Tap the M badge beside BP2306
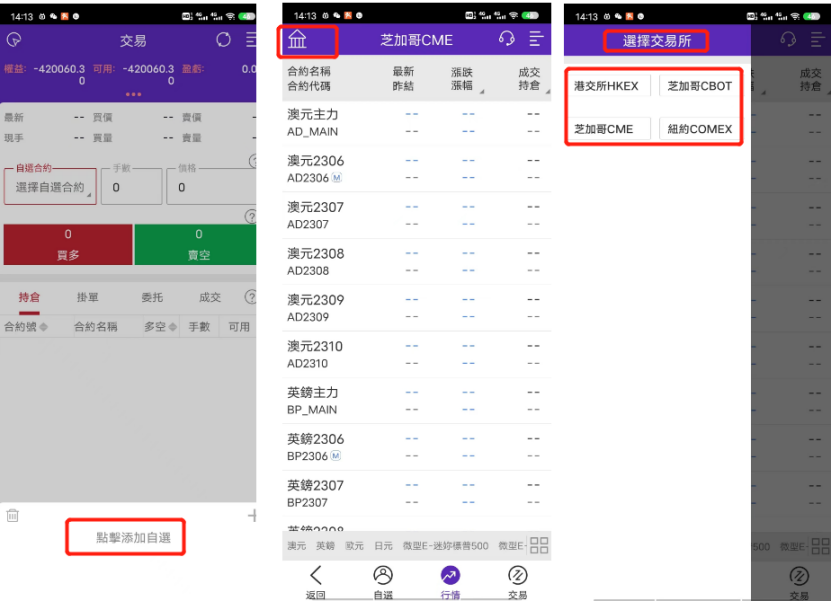The height and width of the screenshot is (601, 831). (x=335, y=456)
